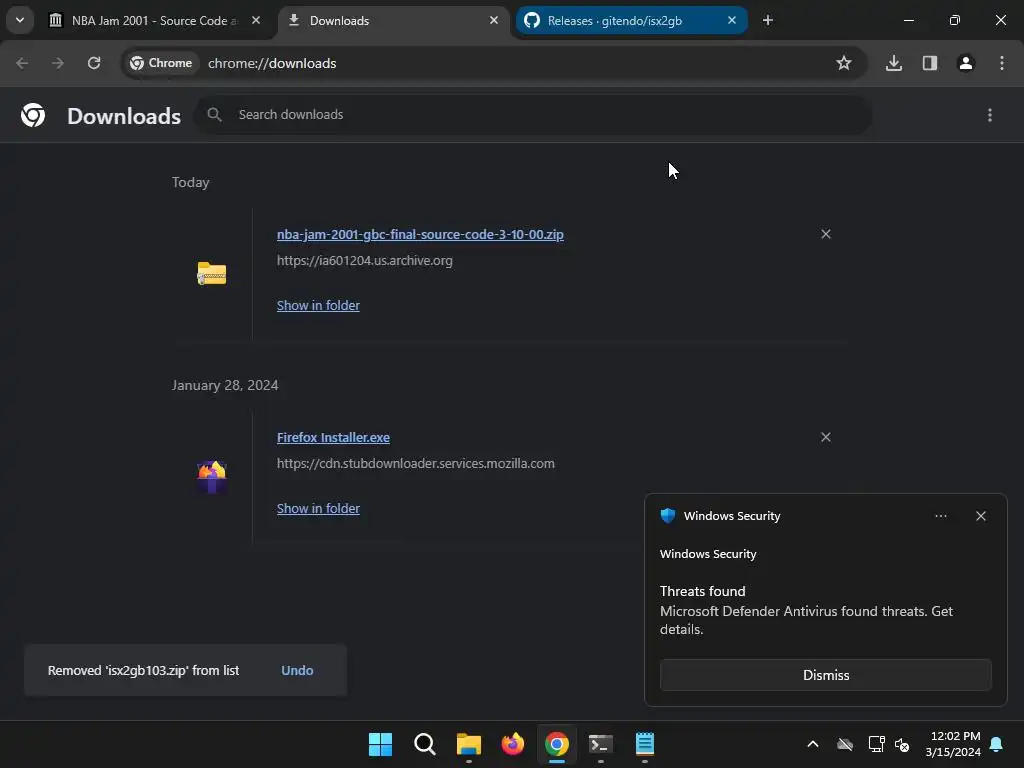Click the OneDrive cloud tray icon
Screen dimensions: 1024x768
pos(845,744)
